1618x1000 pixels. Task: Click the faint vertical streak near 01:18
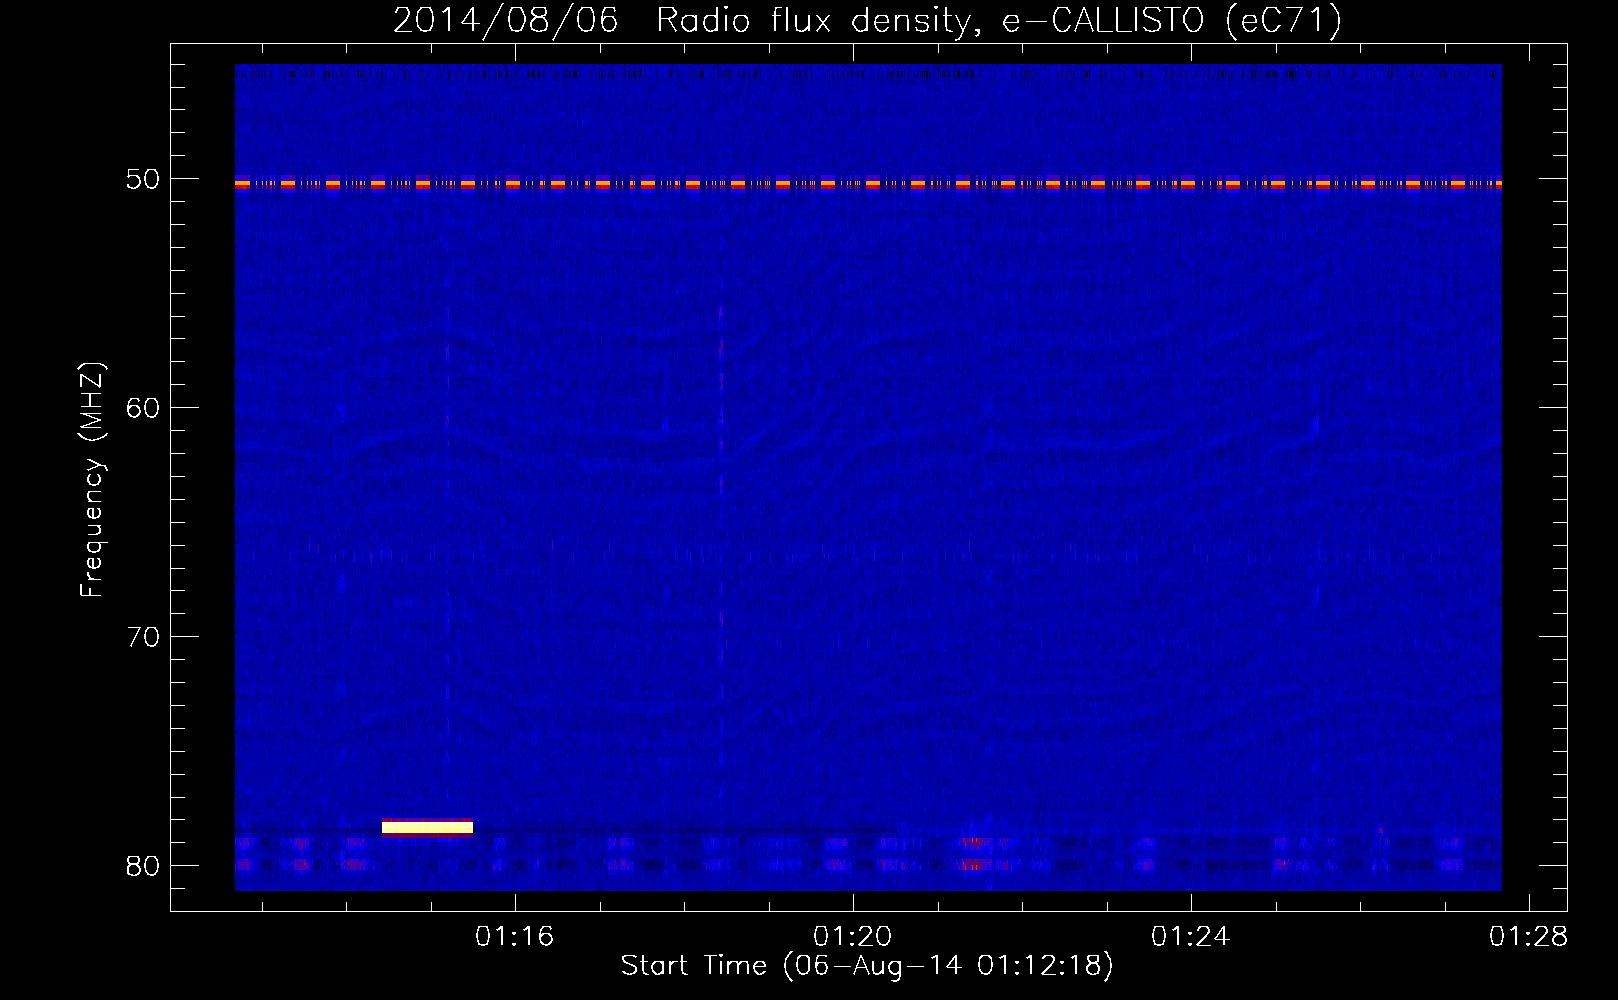721,500
